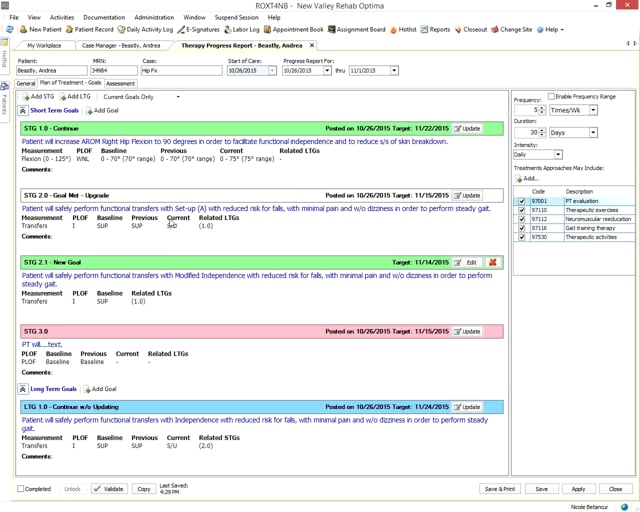Screen dimensions: 640x512
Task: Click the Save & Print button
Action: coord(500,489)
